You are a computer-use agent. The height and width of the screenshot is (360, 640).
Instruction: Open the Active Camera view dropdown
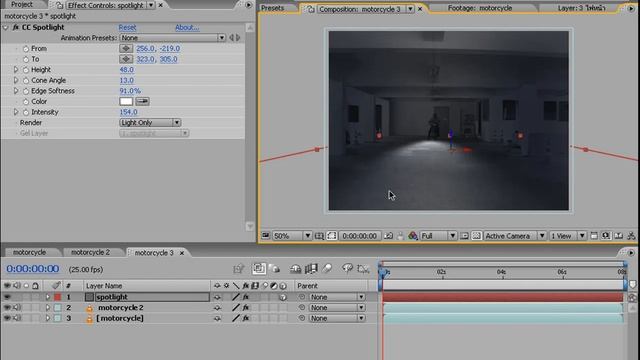(x=515, y=236)
